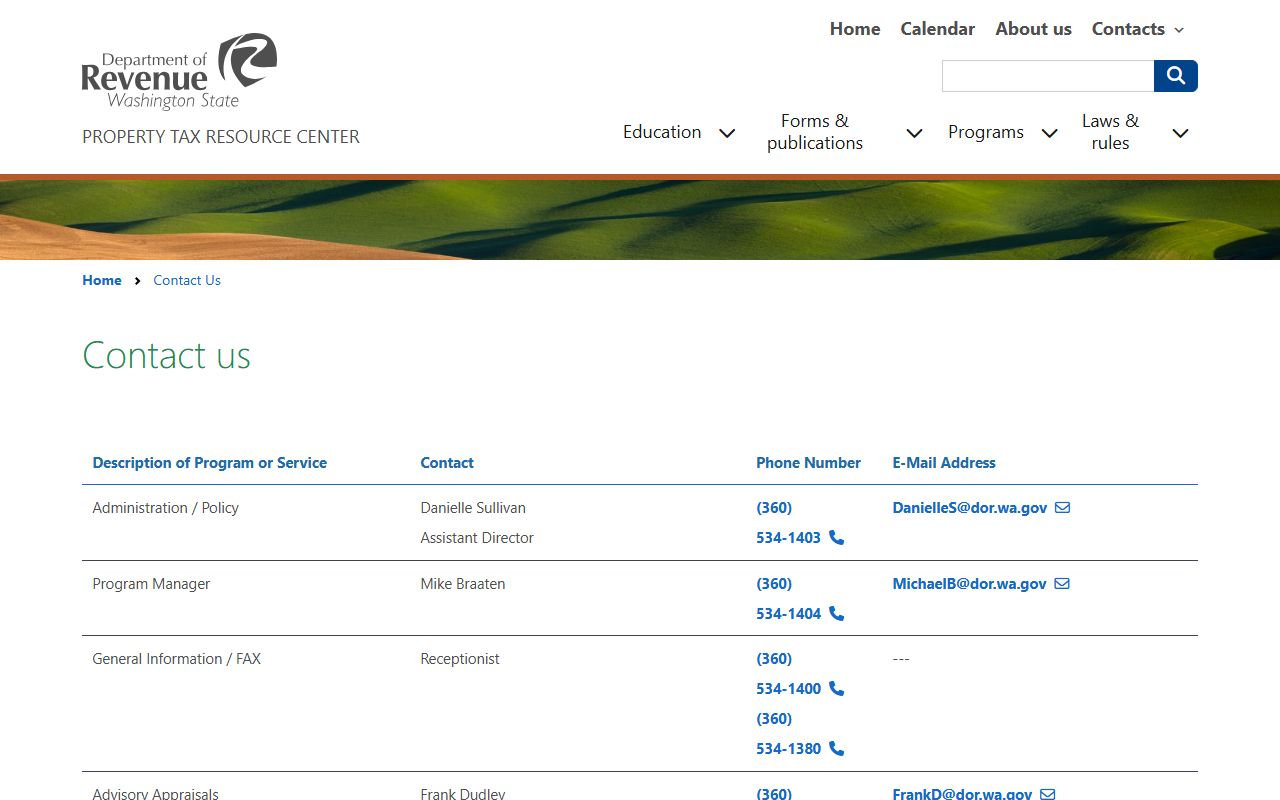Follow the Contact Us breadcrumb link

tap(187, 280)
